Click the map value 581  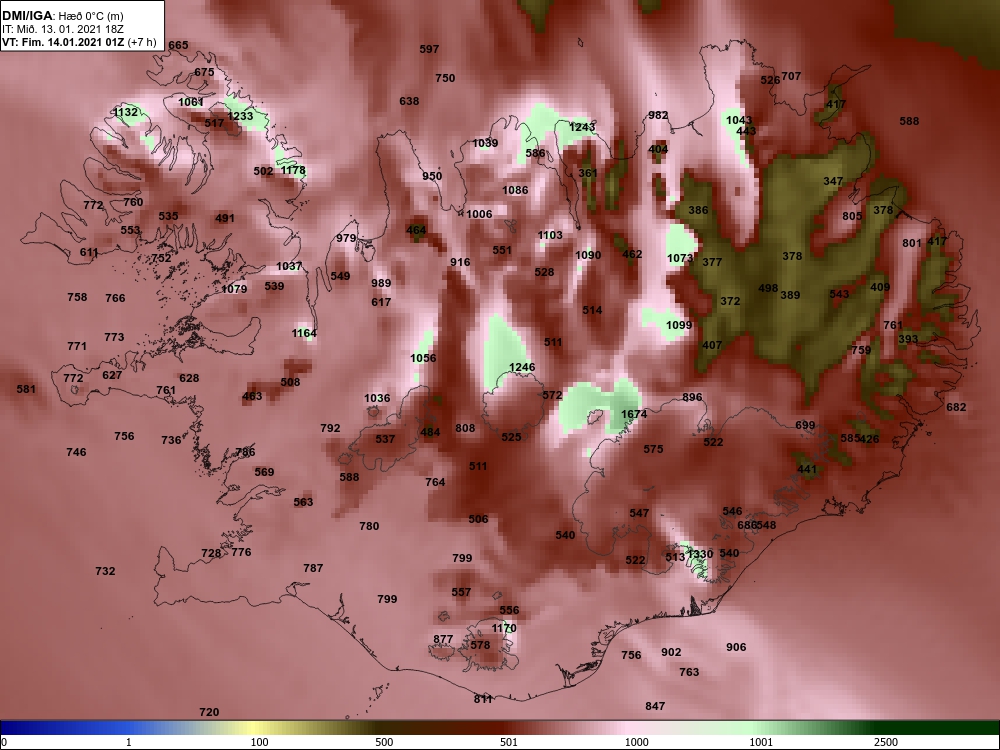pos(26,388)
